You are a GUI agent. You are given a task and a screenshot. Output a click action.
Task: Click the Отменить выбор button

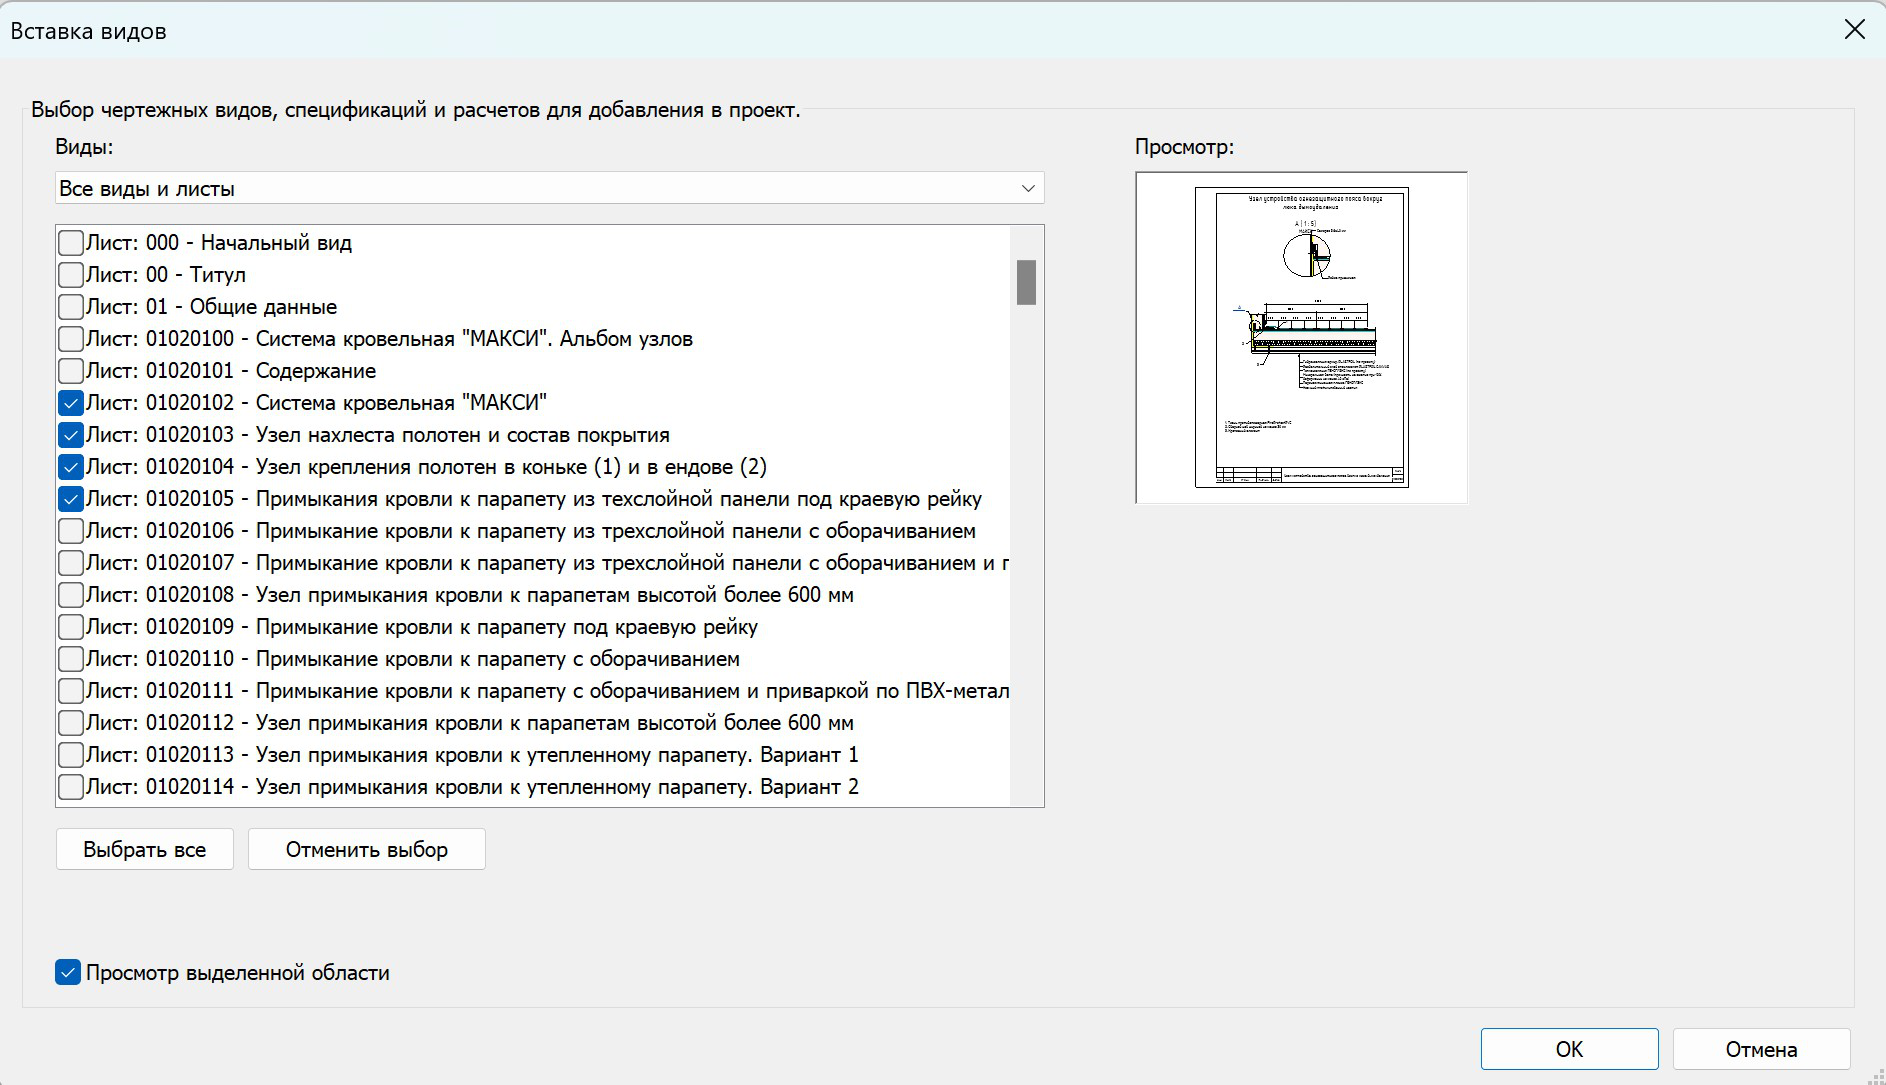[x=367, y=849]
